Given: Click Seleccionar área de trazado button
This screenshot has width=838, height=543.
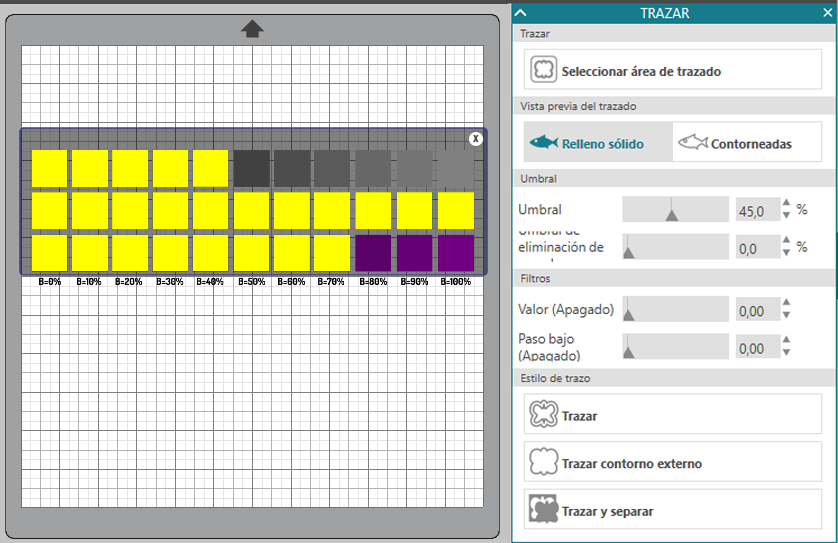Looking at the screenshot, I should tap(672, 69).
